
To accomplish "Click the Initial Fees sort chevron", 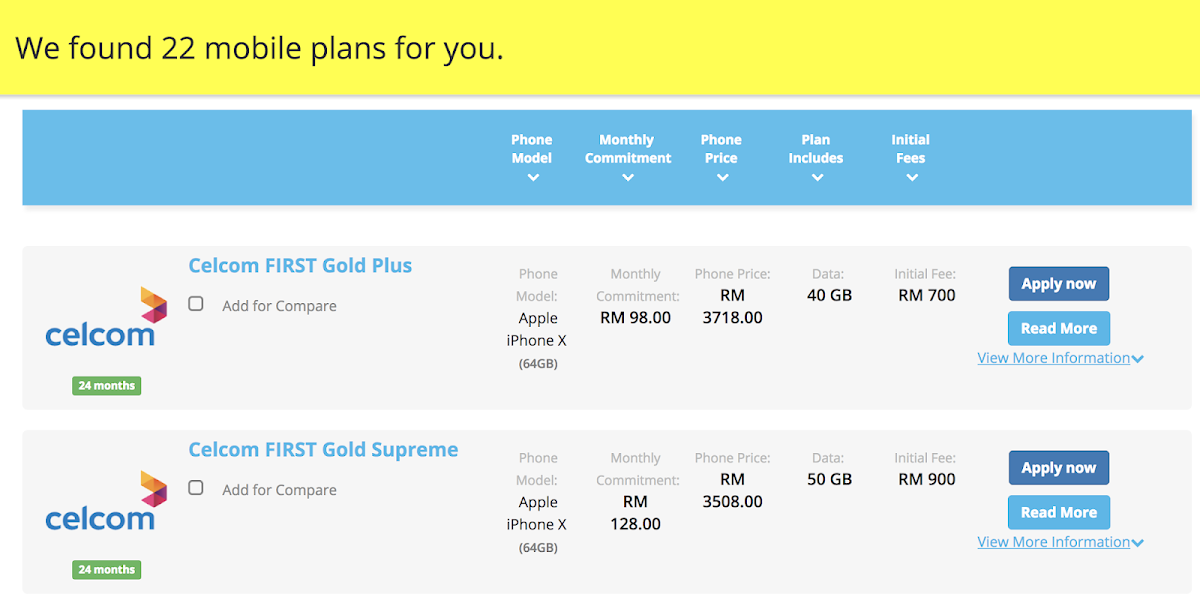I will [x=911, y=178].
